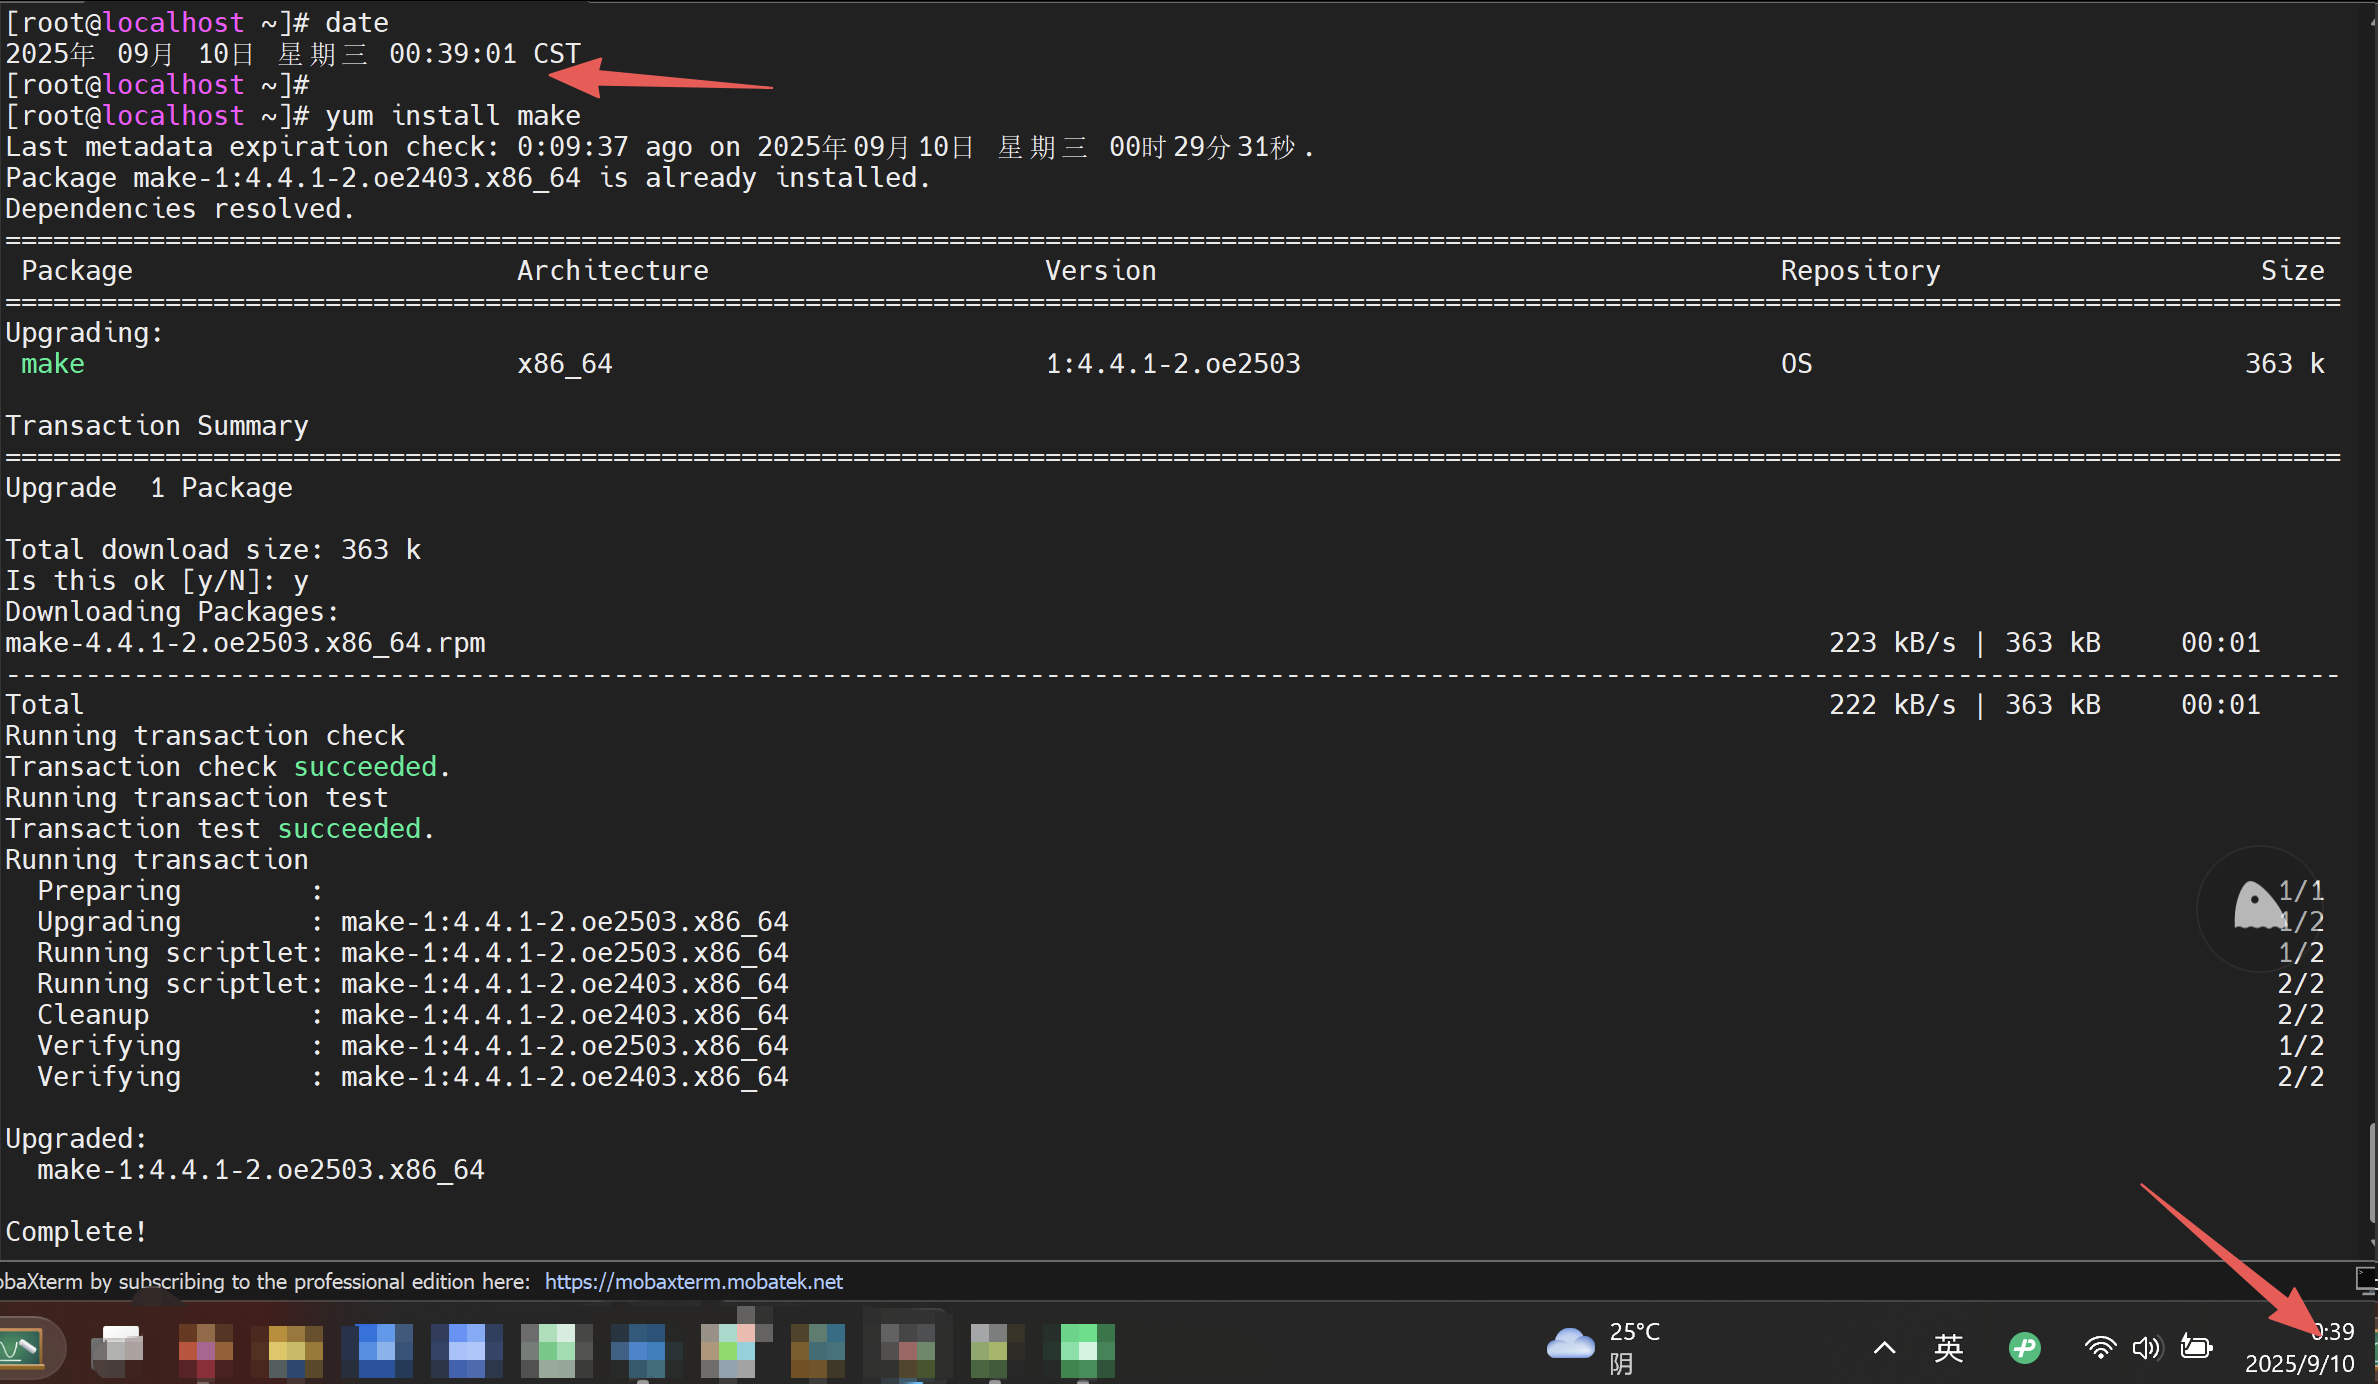Click the battery charging indicator
Viewport: 2378px width, 1384px height.
click(2196, 1347)
